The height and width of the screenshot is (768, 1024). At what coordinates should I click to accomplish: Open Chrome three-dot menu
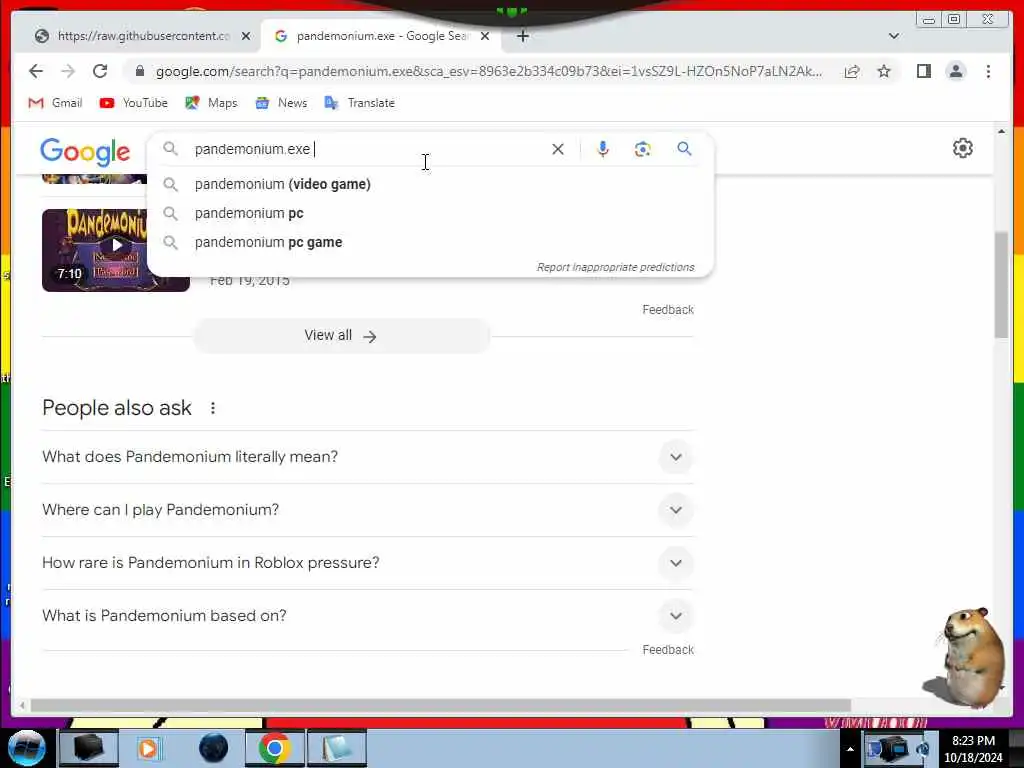coord(988,71)
